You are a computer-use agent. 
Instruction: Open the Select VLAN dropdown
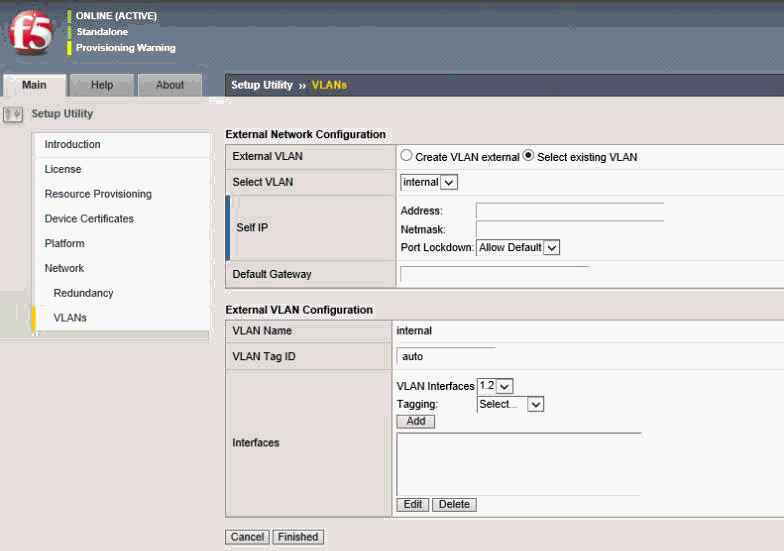click(x=428, y=182)
